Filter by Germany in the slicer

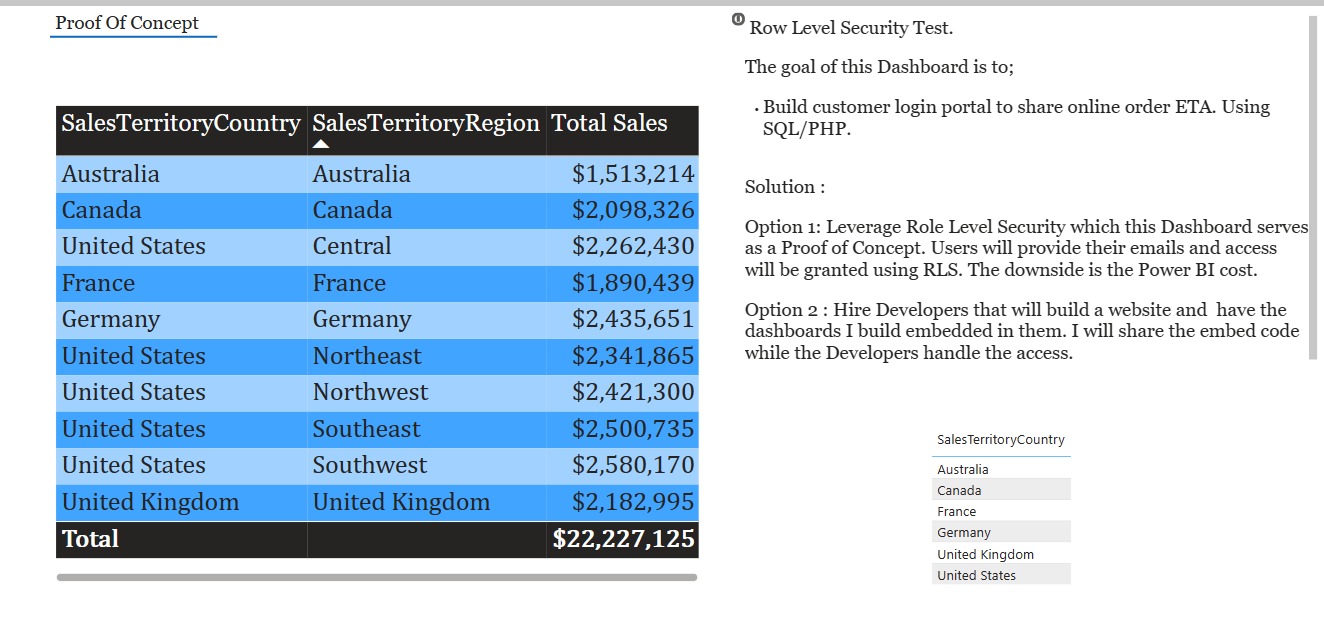coord(964,532)
